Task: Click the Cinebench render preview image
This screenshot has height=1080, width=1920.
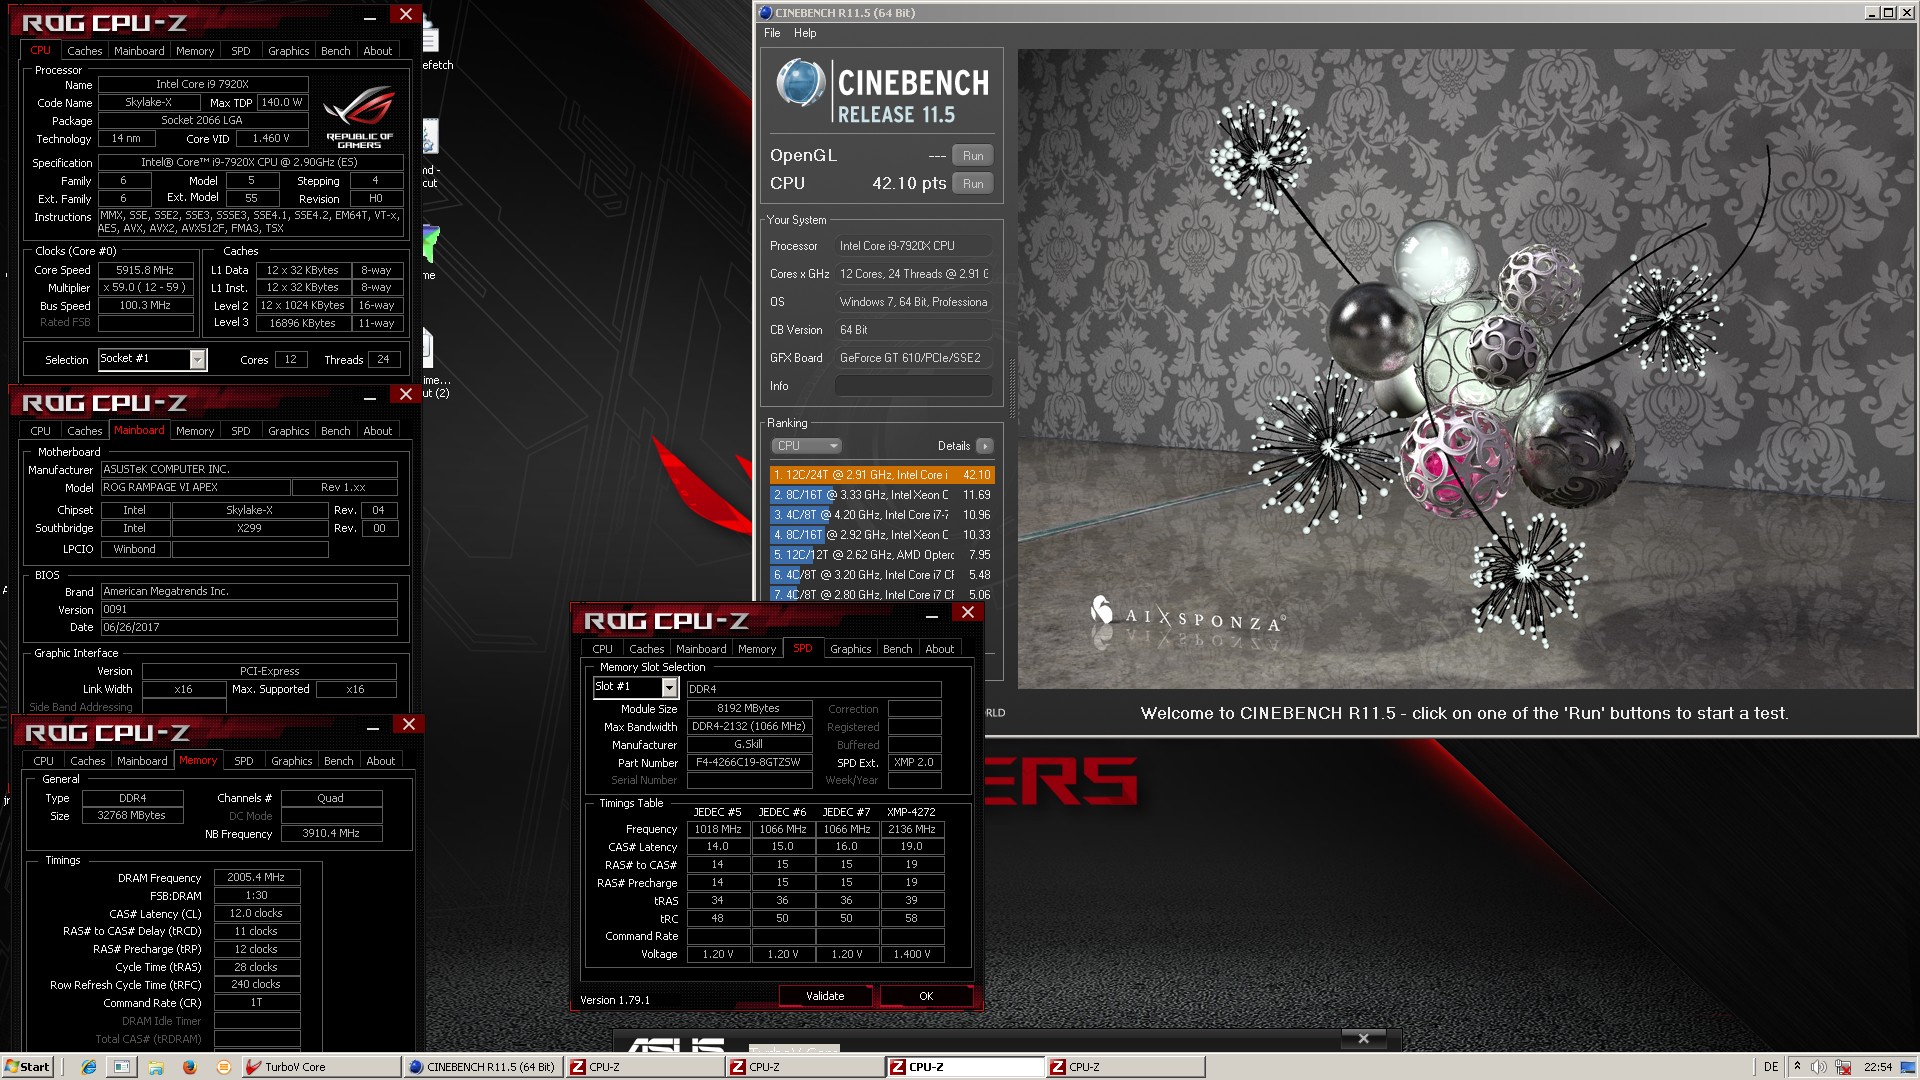Action: click(1467, 368)
